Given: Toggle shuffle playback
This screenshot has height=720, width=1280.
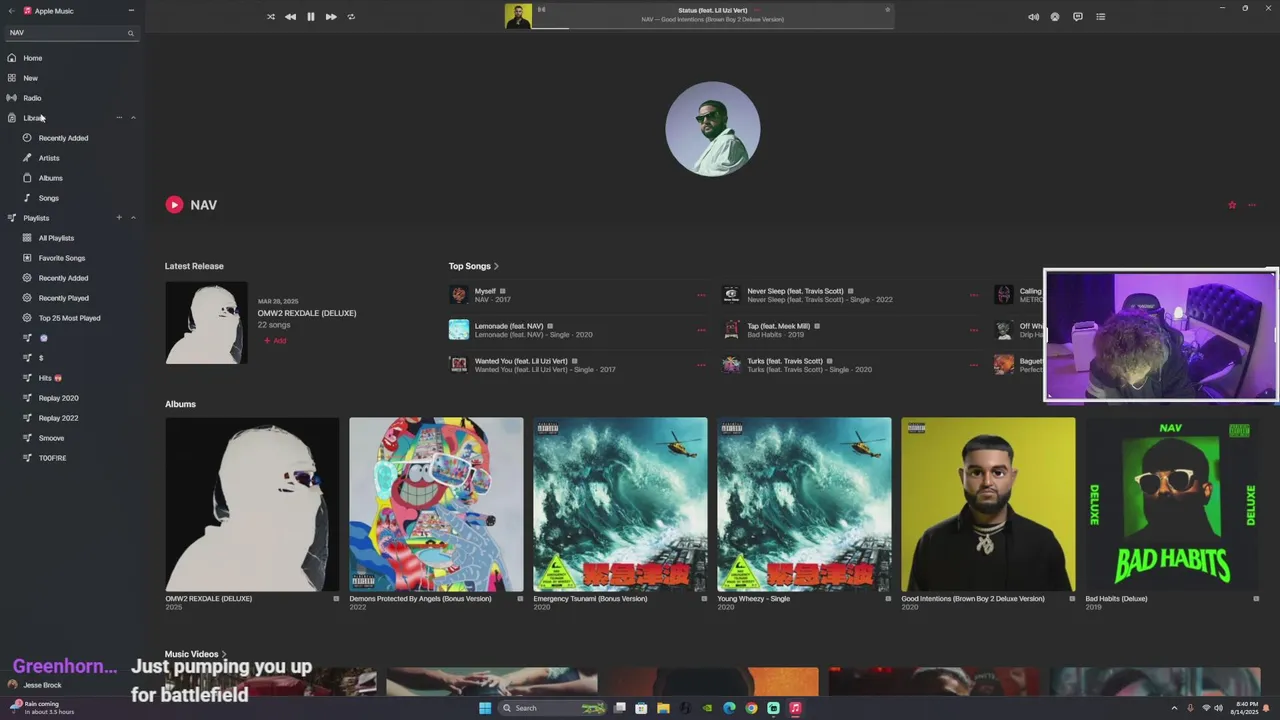Looking at the screenshot, I should tap(270, 17).
